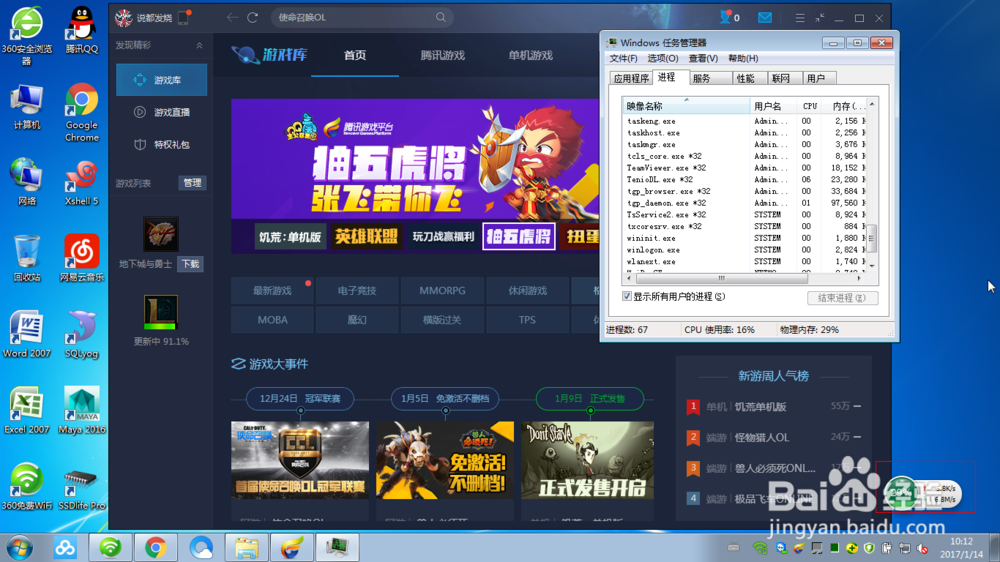The width and height of the screenshot is (1000, 562).
Task: Open 特权礼包 in the sidebar
Action: pyautogui.click(x=161, y=145)
